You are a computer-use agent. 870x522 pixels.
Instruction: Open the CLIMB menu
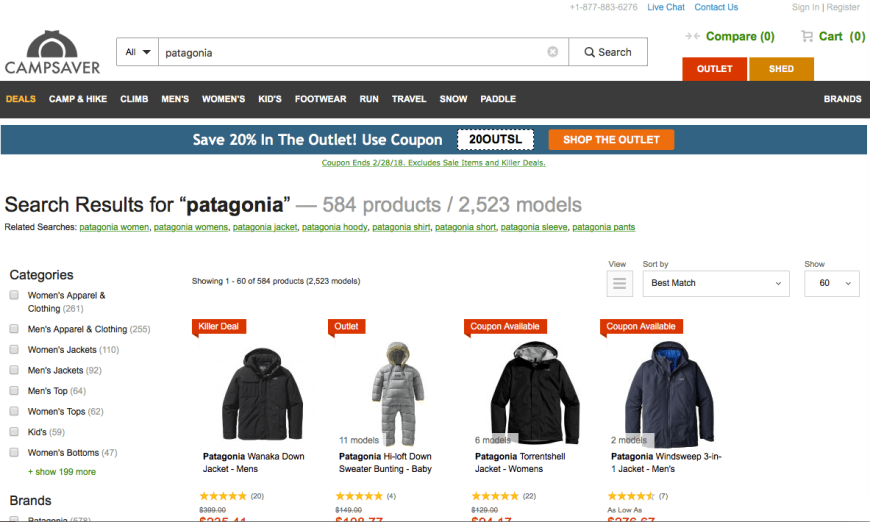click(x=134, y=99)
